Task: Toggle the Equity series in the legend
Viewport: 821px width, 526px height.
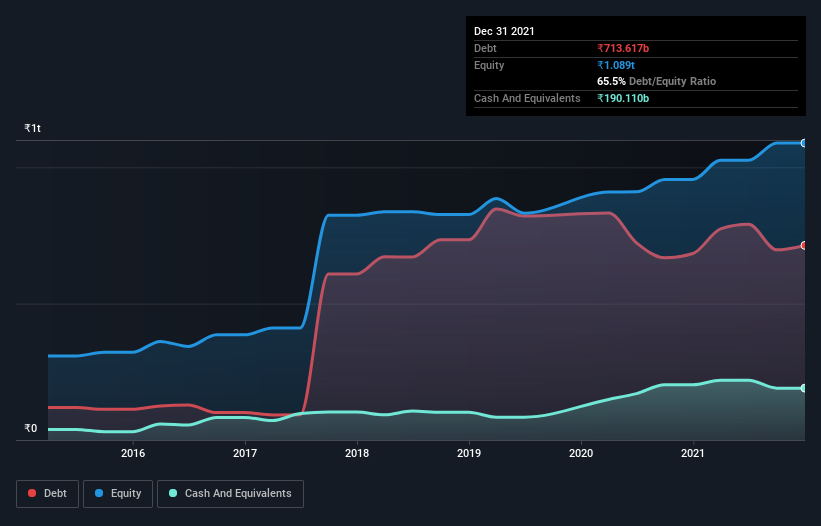Action: (118, 494)
